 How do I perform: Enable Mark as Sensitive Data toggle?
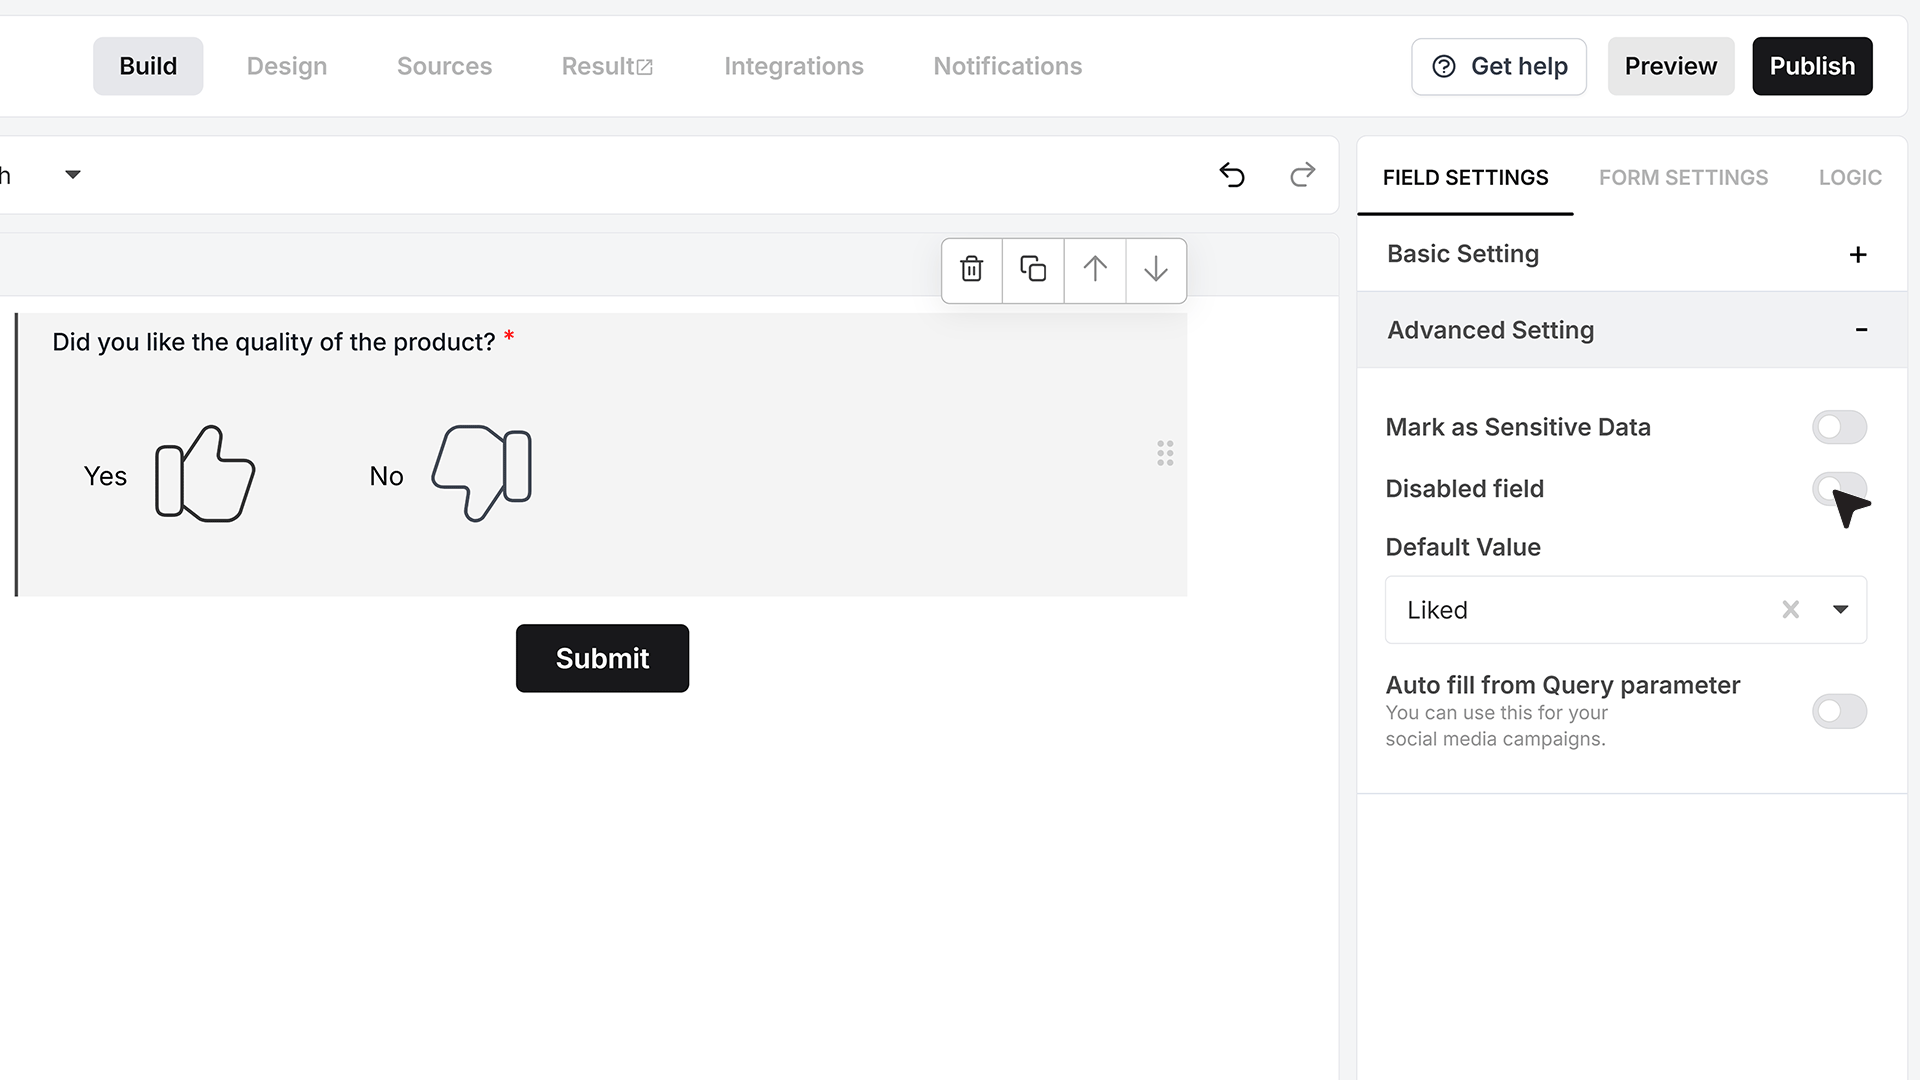click(1839, 428)
